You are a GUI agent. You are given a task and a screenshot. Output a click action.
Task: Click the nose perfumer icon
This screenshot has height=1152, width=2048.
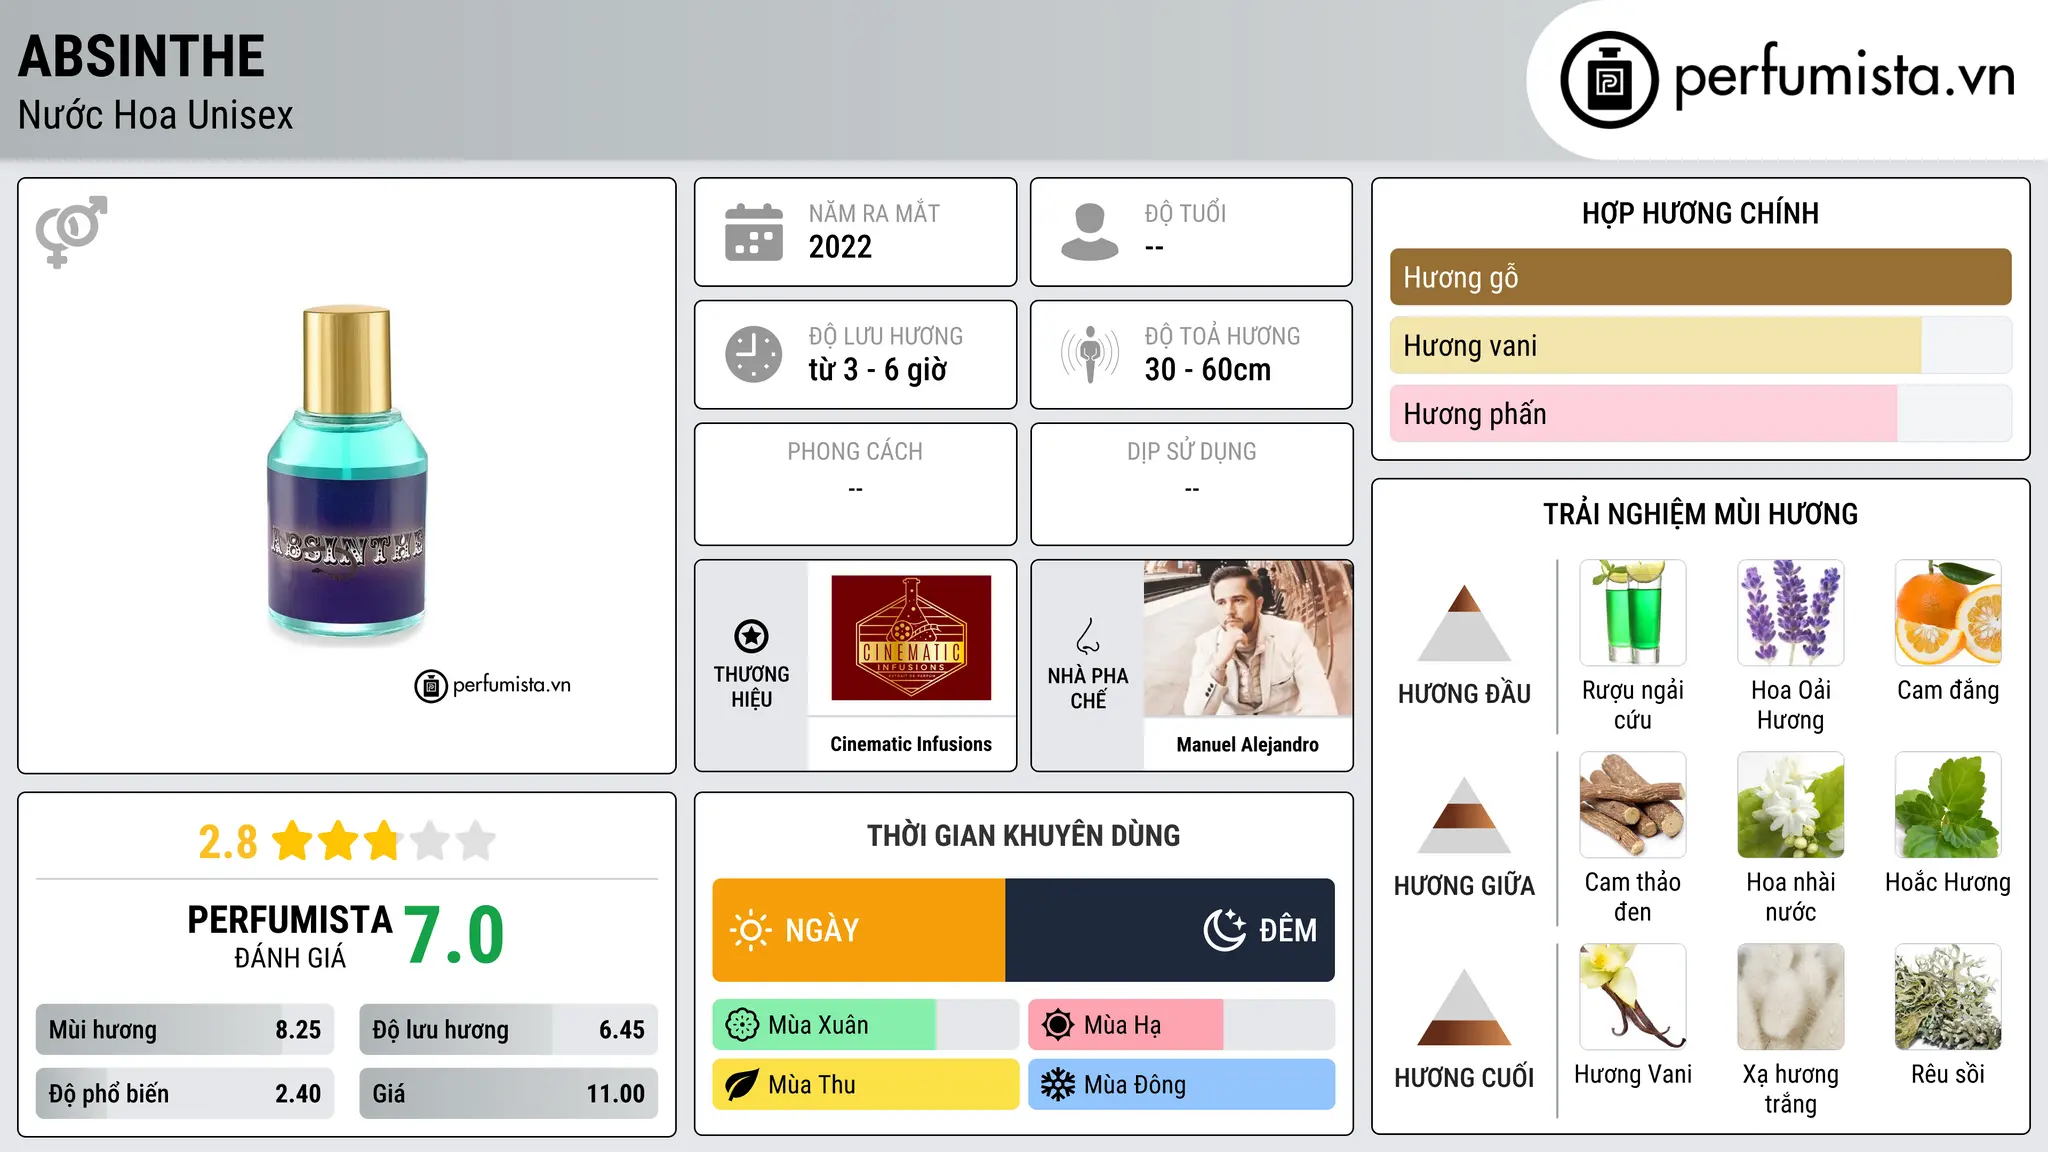(1088, 636)
